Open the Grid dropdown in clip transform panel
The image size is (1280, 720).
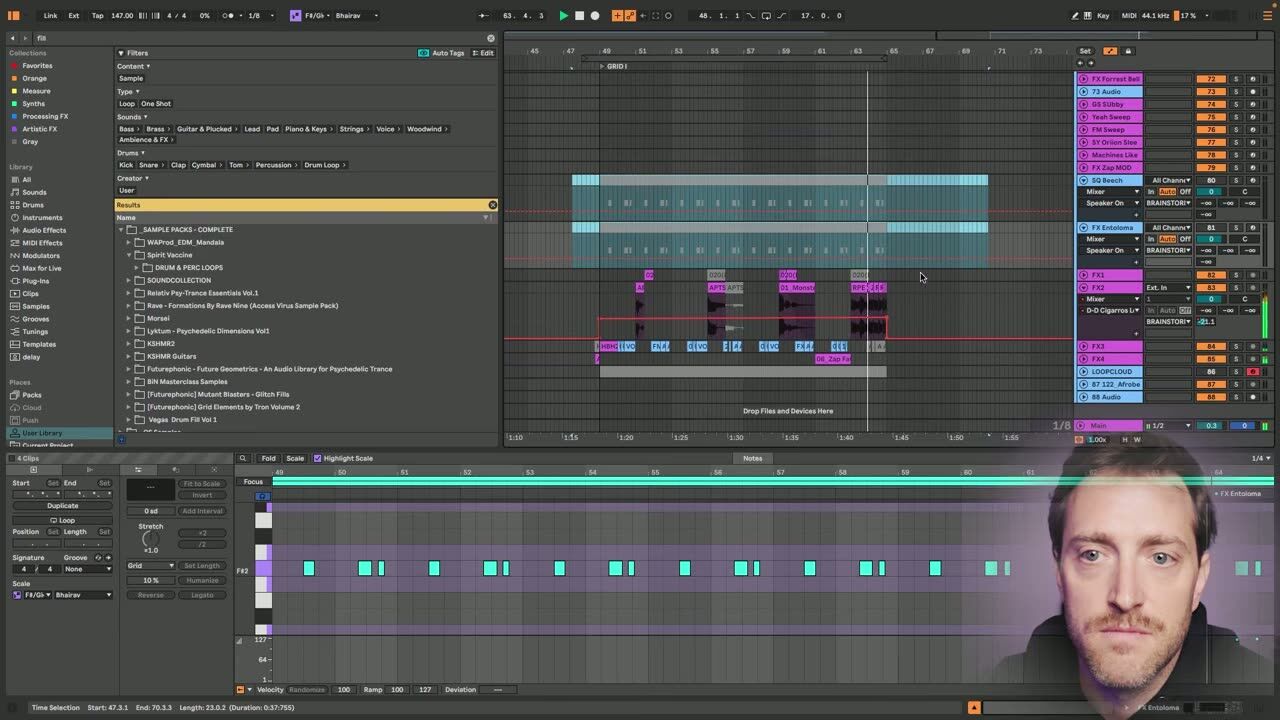point(151,566)
